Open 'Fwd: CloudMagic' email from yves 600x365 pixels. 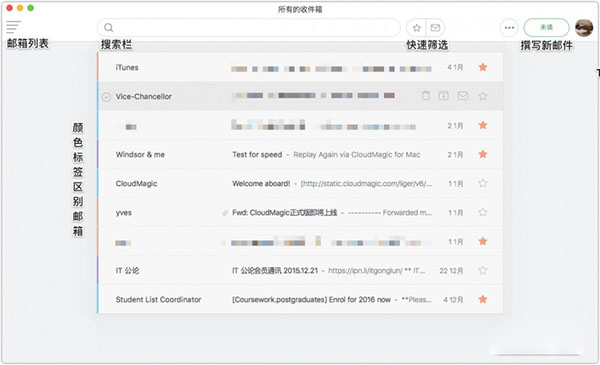[x=284, y=213]
